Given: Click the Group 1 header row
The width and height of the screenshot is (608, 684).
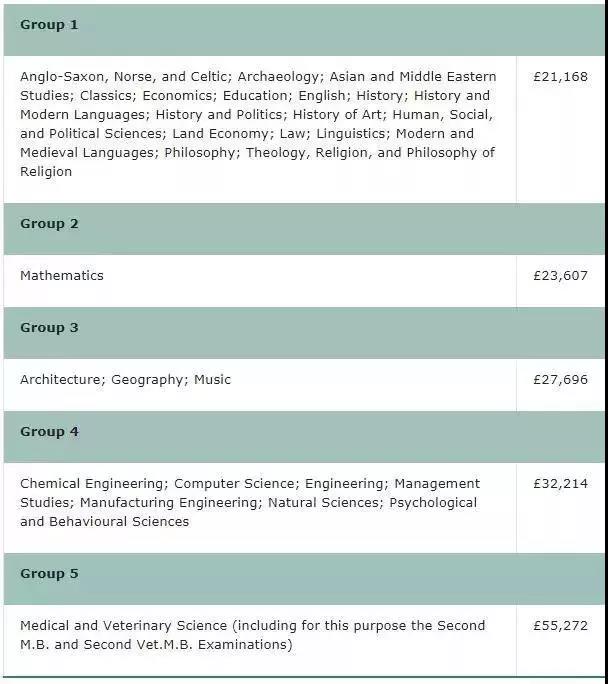Looking at the screenshot, I should [x=304, y=30].
